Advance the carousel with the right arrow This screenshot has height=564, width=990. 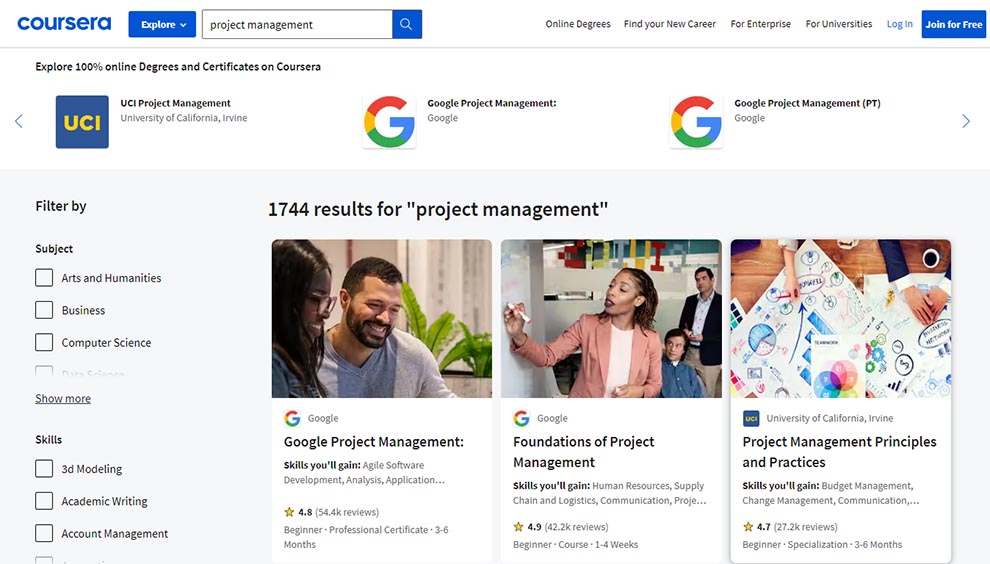965,121
